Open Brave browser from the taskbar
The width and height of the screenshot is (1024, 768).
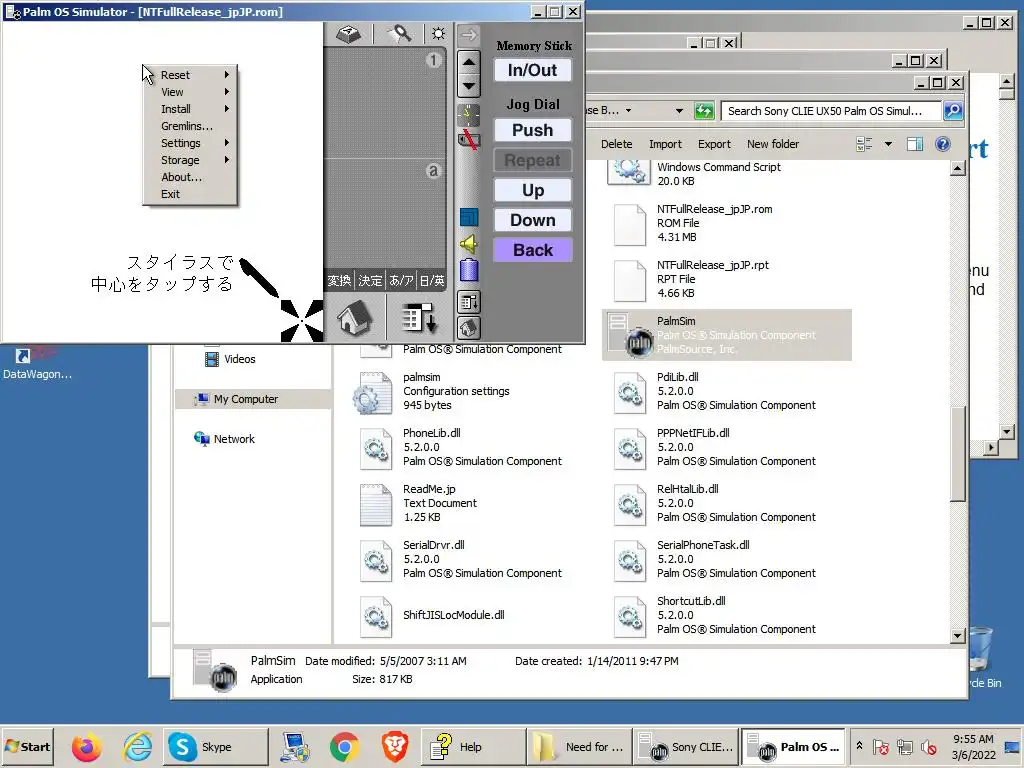click(395, 746)
